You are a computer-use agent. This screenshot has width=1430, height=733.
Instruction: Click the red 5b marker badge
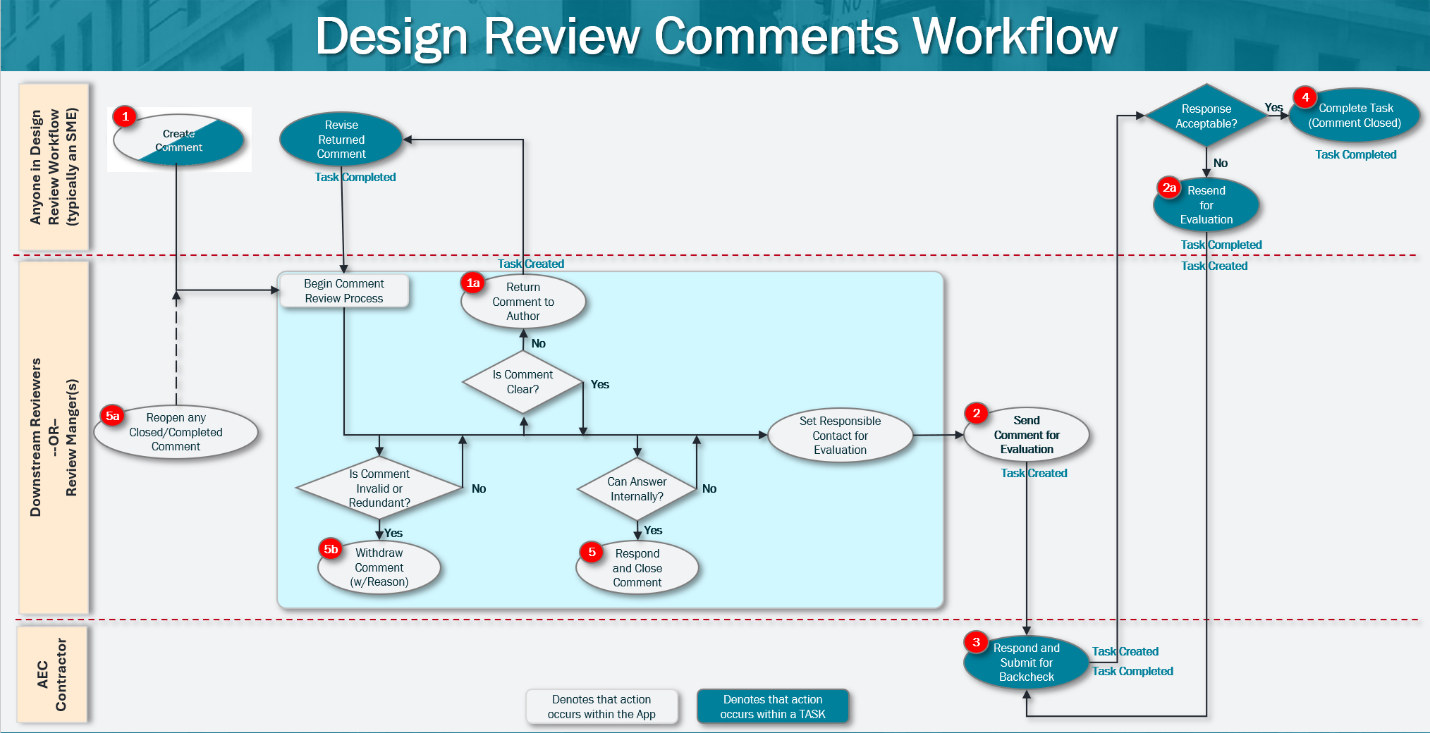(x=331, y=549)
